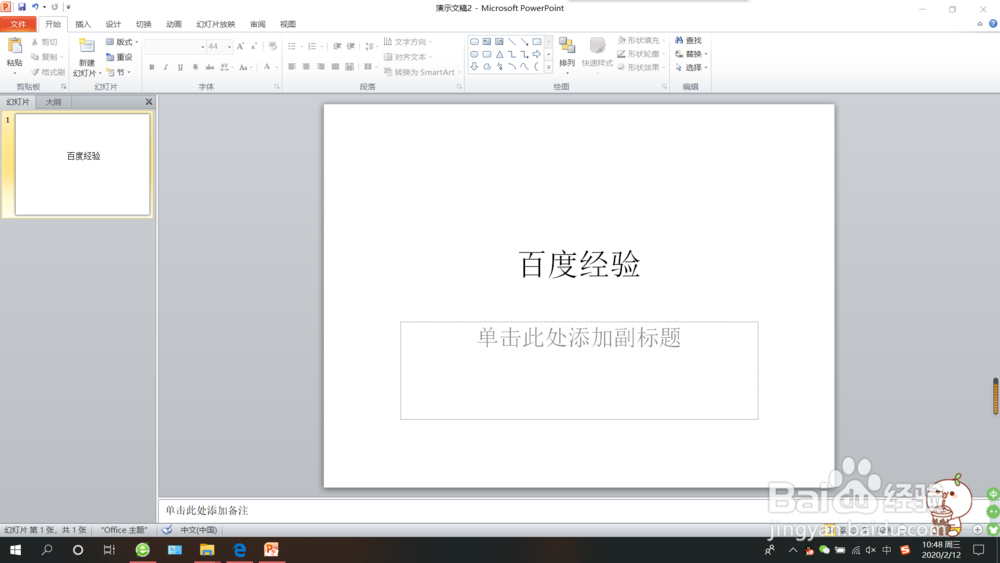Toggle Underline formatting
The height and width of the screenshot is (563, 1000).
coord(180,67)
